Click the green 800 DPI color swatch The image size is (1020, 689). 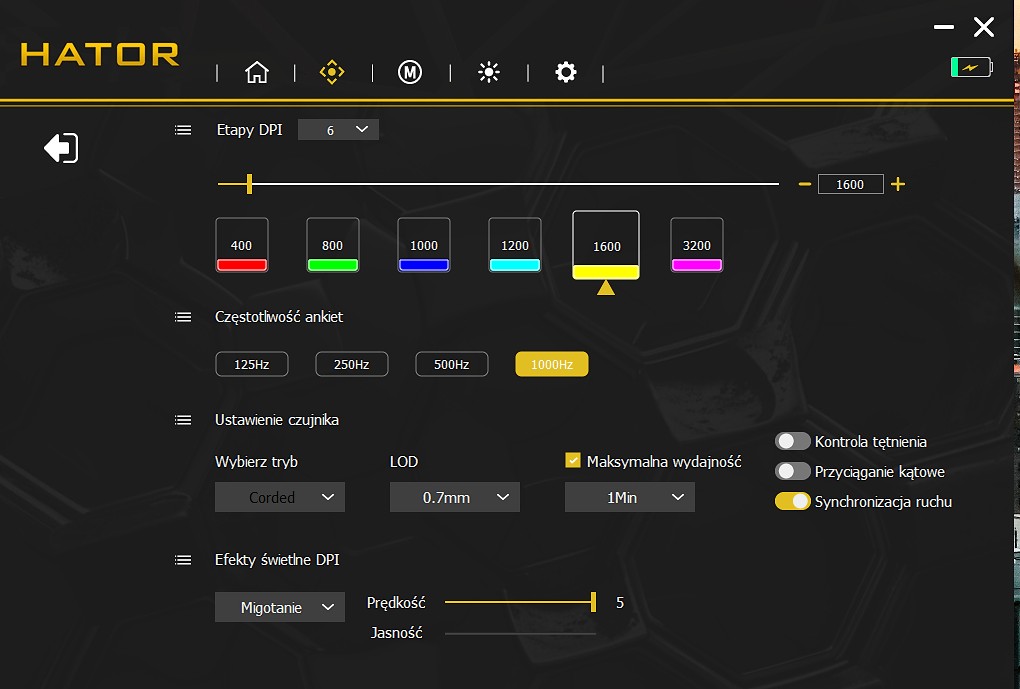click(x=332, y=263)
